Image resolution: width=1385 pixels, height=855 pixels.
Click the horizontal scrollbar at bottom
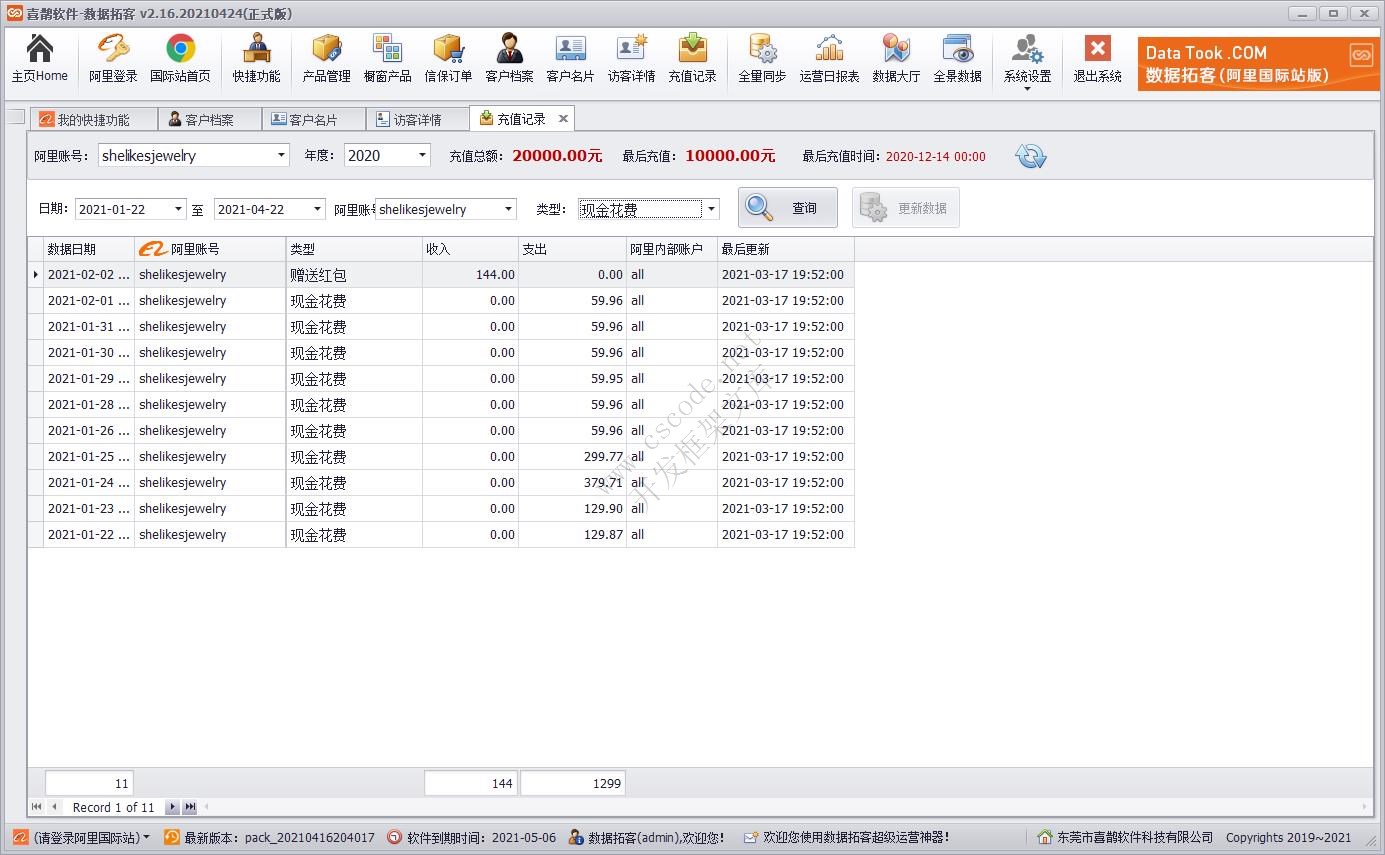785,807
